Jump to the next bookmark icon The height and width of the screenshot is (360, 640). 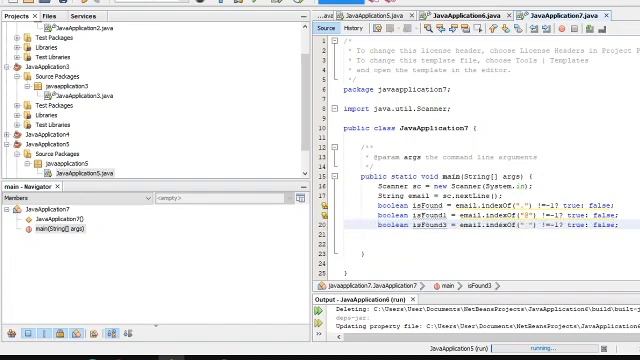pos(505,28)
